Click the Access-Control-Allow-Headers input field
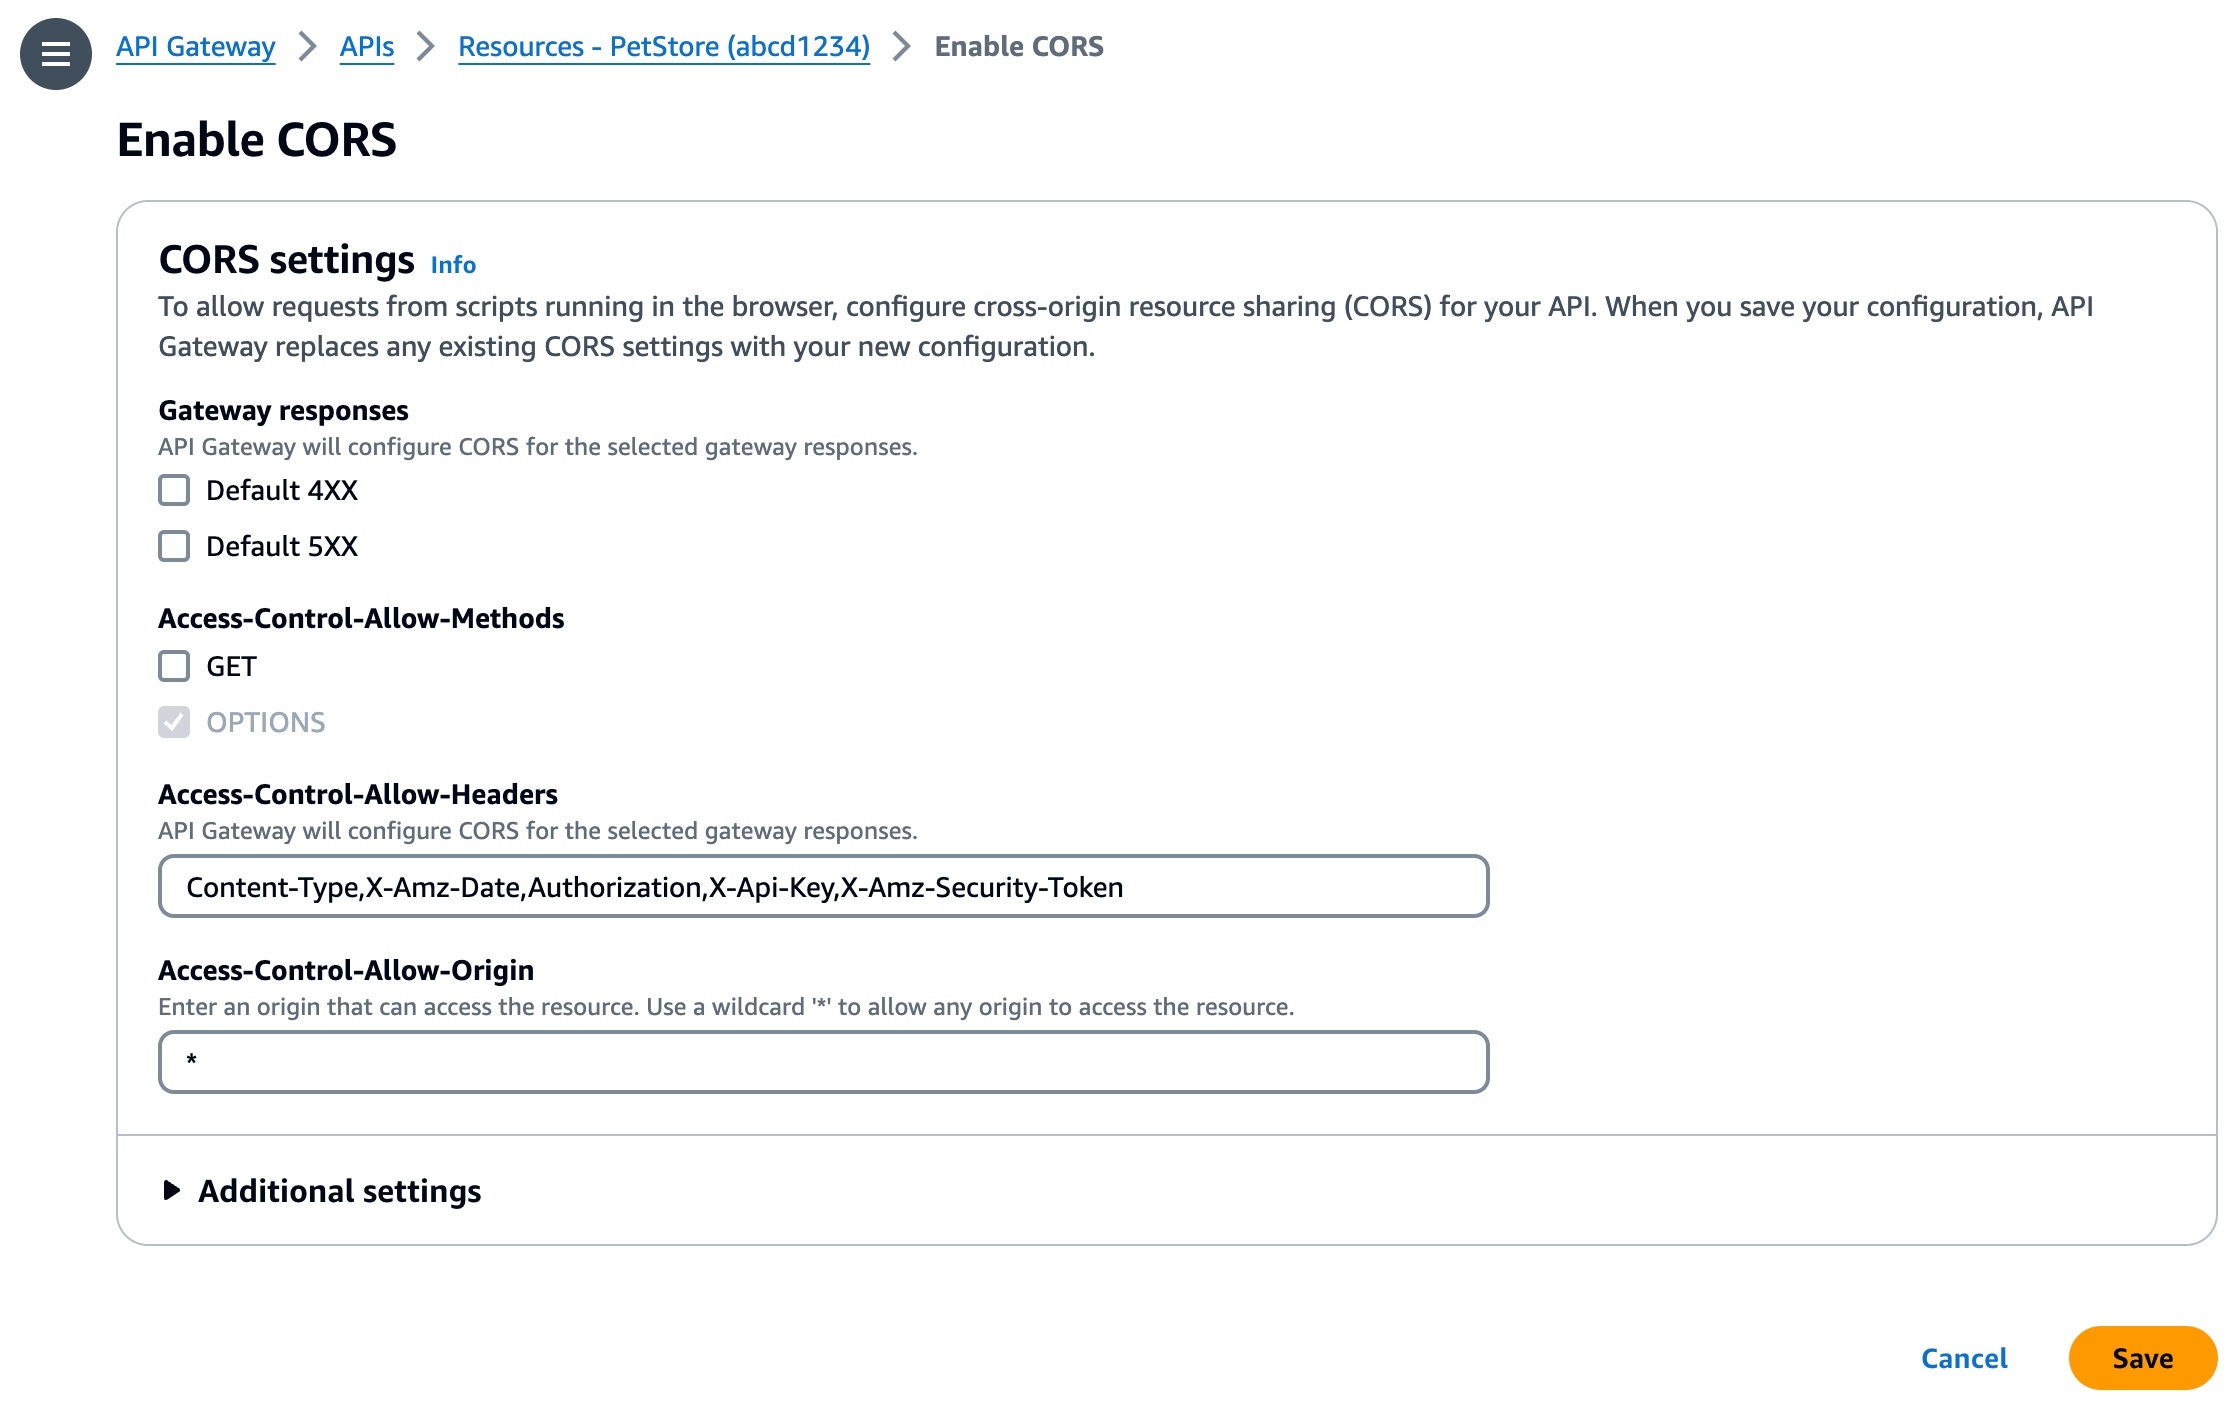The height and width of the screenshot is (1418, 2228). click(x=822, y=886)
